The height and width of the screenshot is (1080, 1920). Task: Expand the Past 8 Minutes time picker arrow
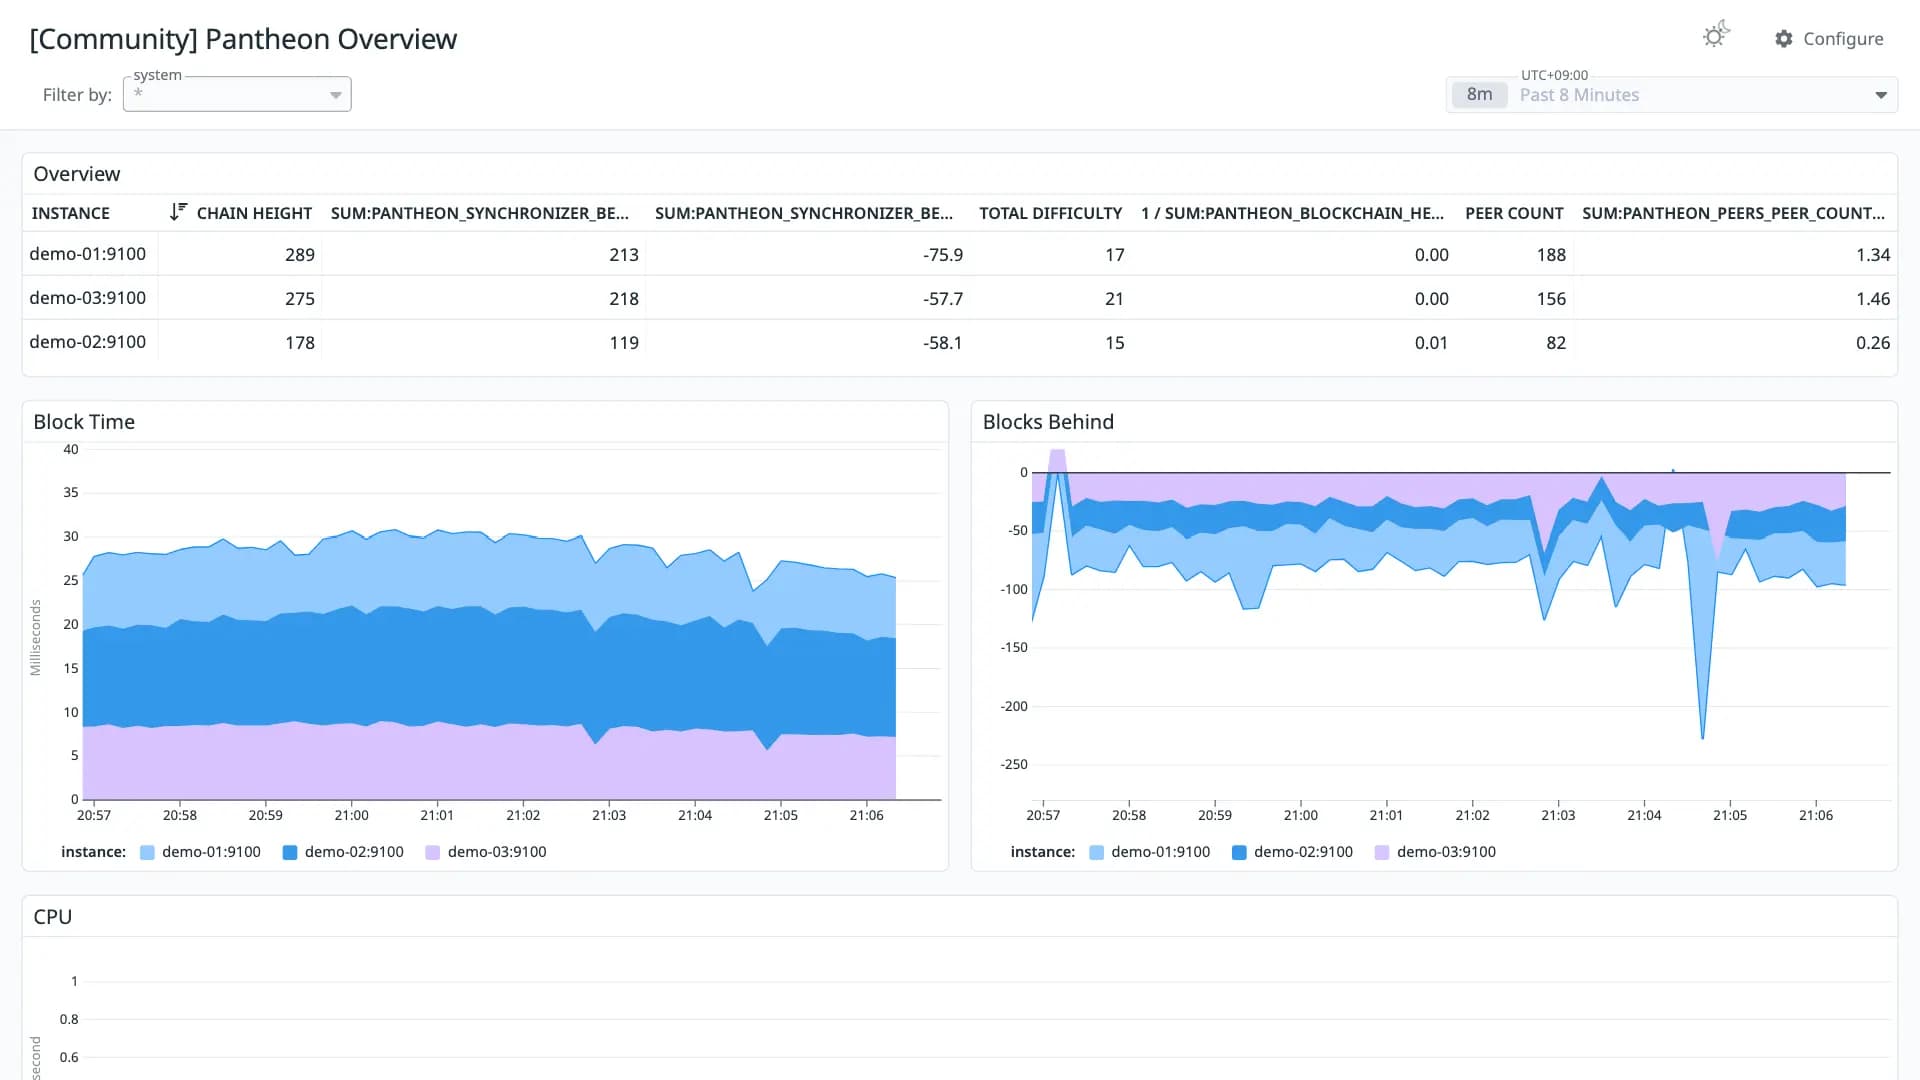tap(1880, 95)
